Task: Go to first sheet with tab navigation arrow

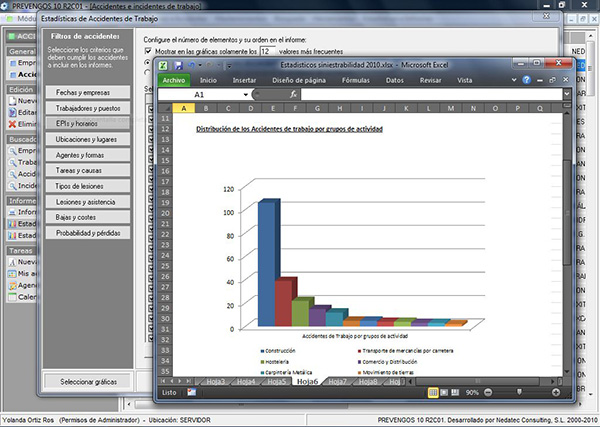Action: pos(163,381)
